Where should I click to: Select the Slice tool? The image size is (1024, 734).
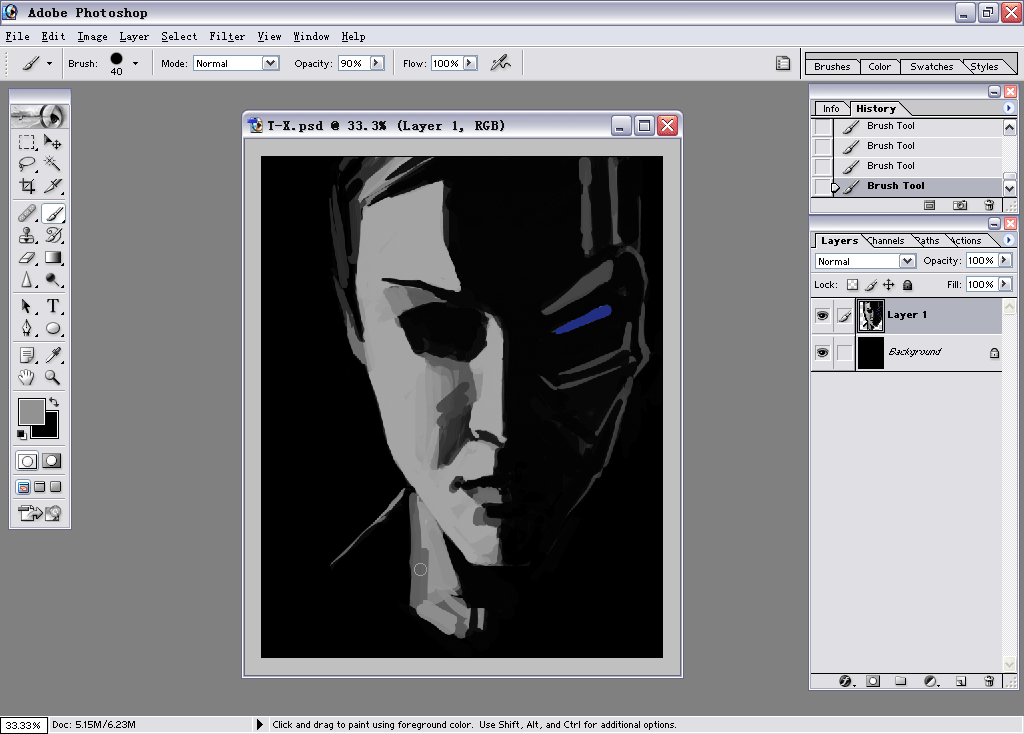(52, 186)
